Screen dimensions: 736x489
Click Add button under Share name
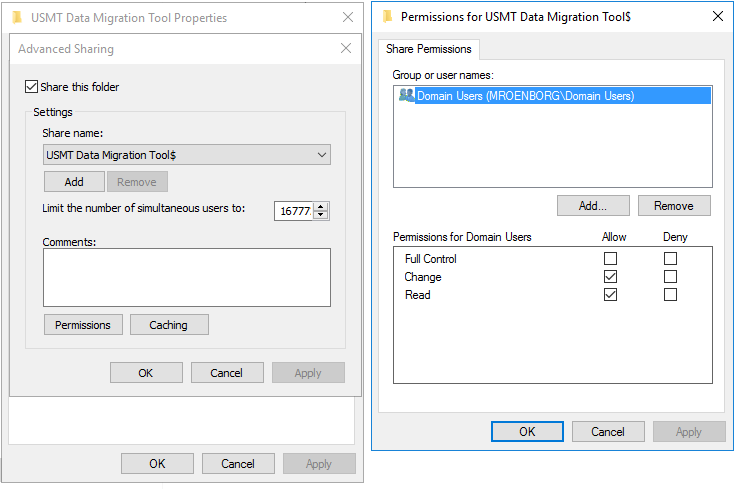pyautogui.click(x=74, y=182)
